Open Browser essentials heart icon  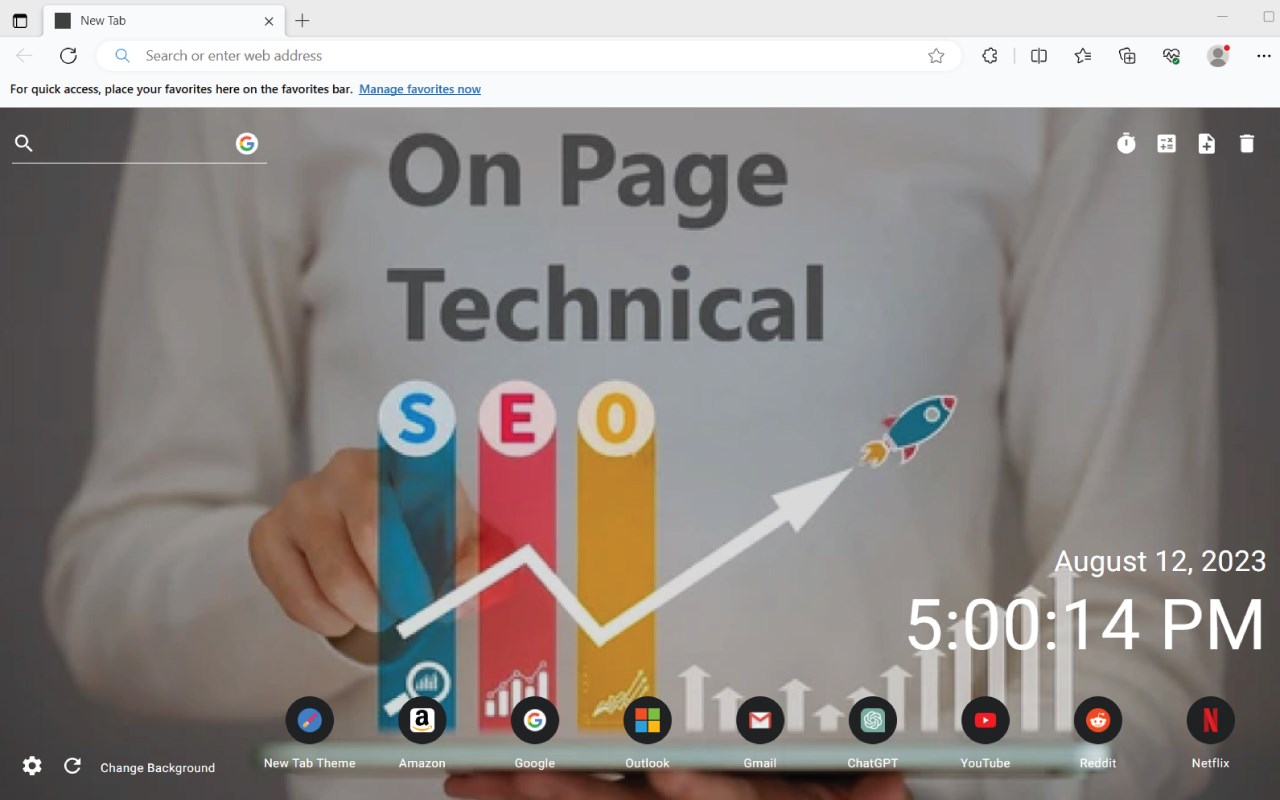(x=1172, y=56)
